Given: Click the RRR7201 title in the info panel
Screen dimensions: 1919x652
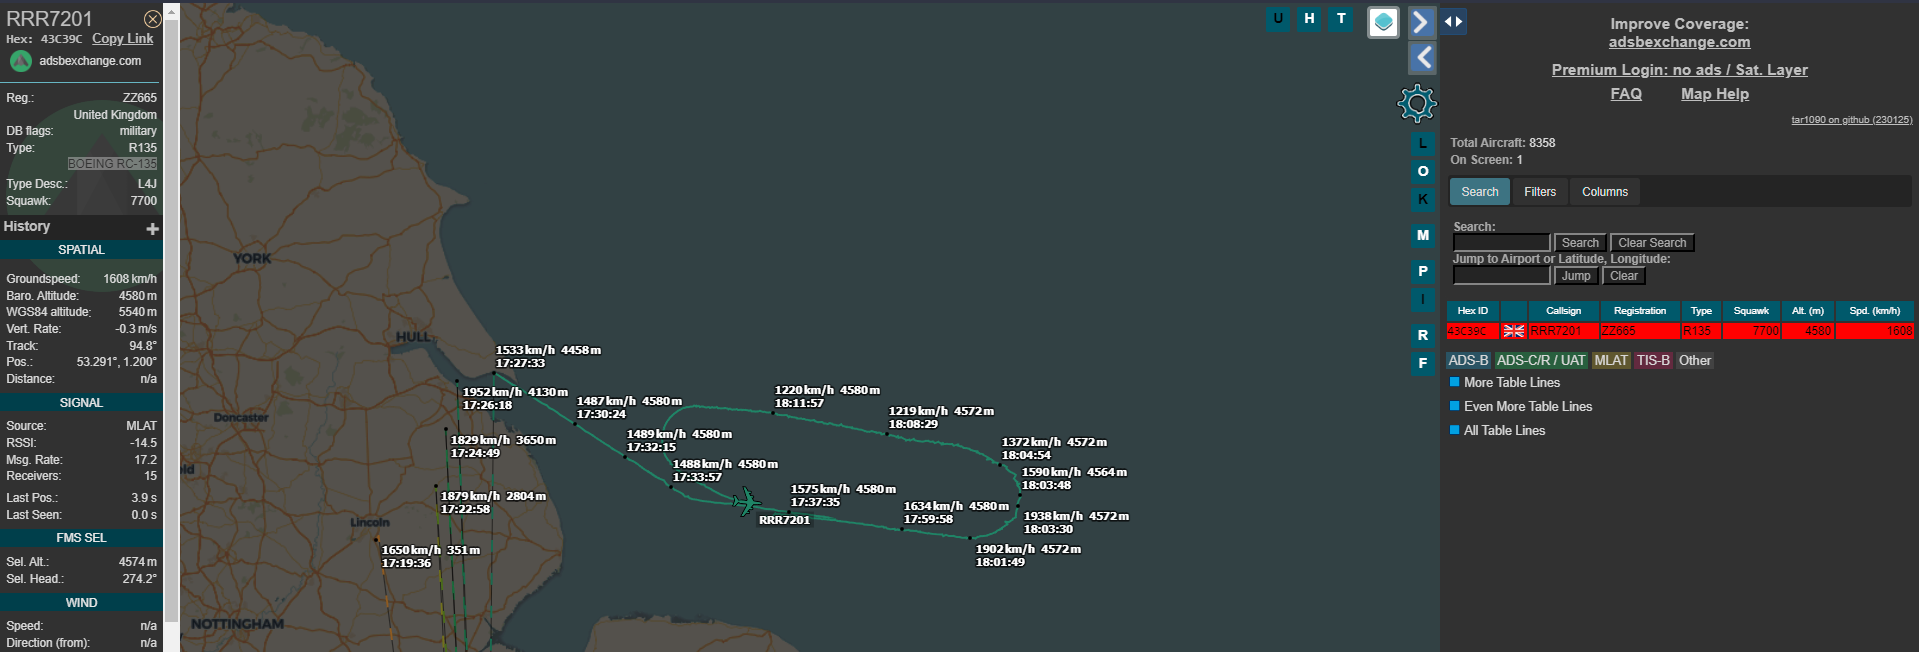Looking at the screenshot, I should [49, 19].
